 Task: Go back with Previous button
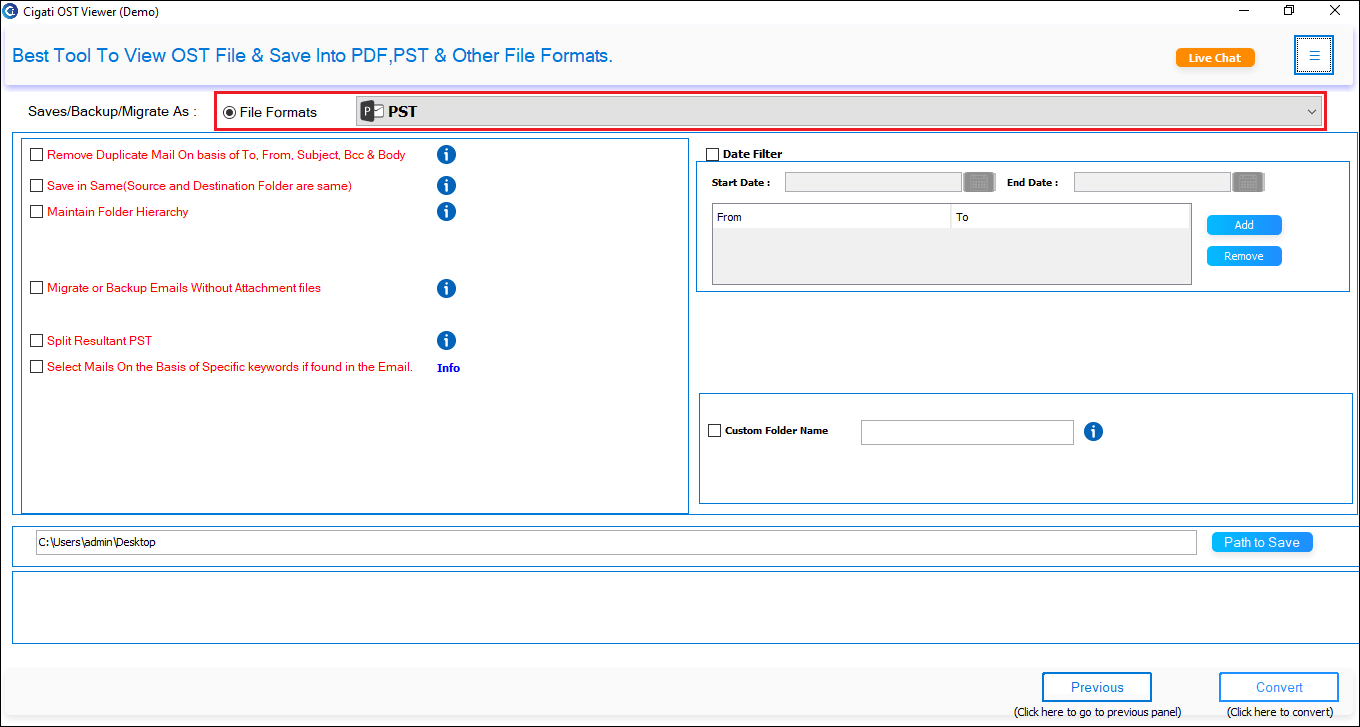1097,687
